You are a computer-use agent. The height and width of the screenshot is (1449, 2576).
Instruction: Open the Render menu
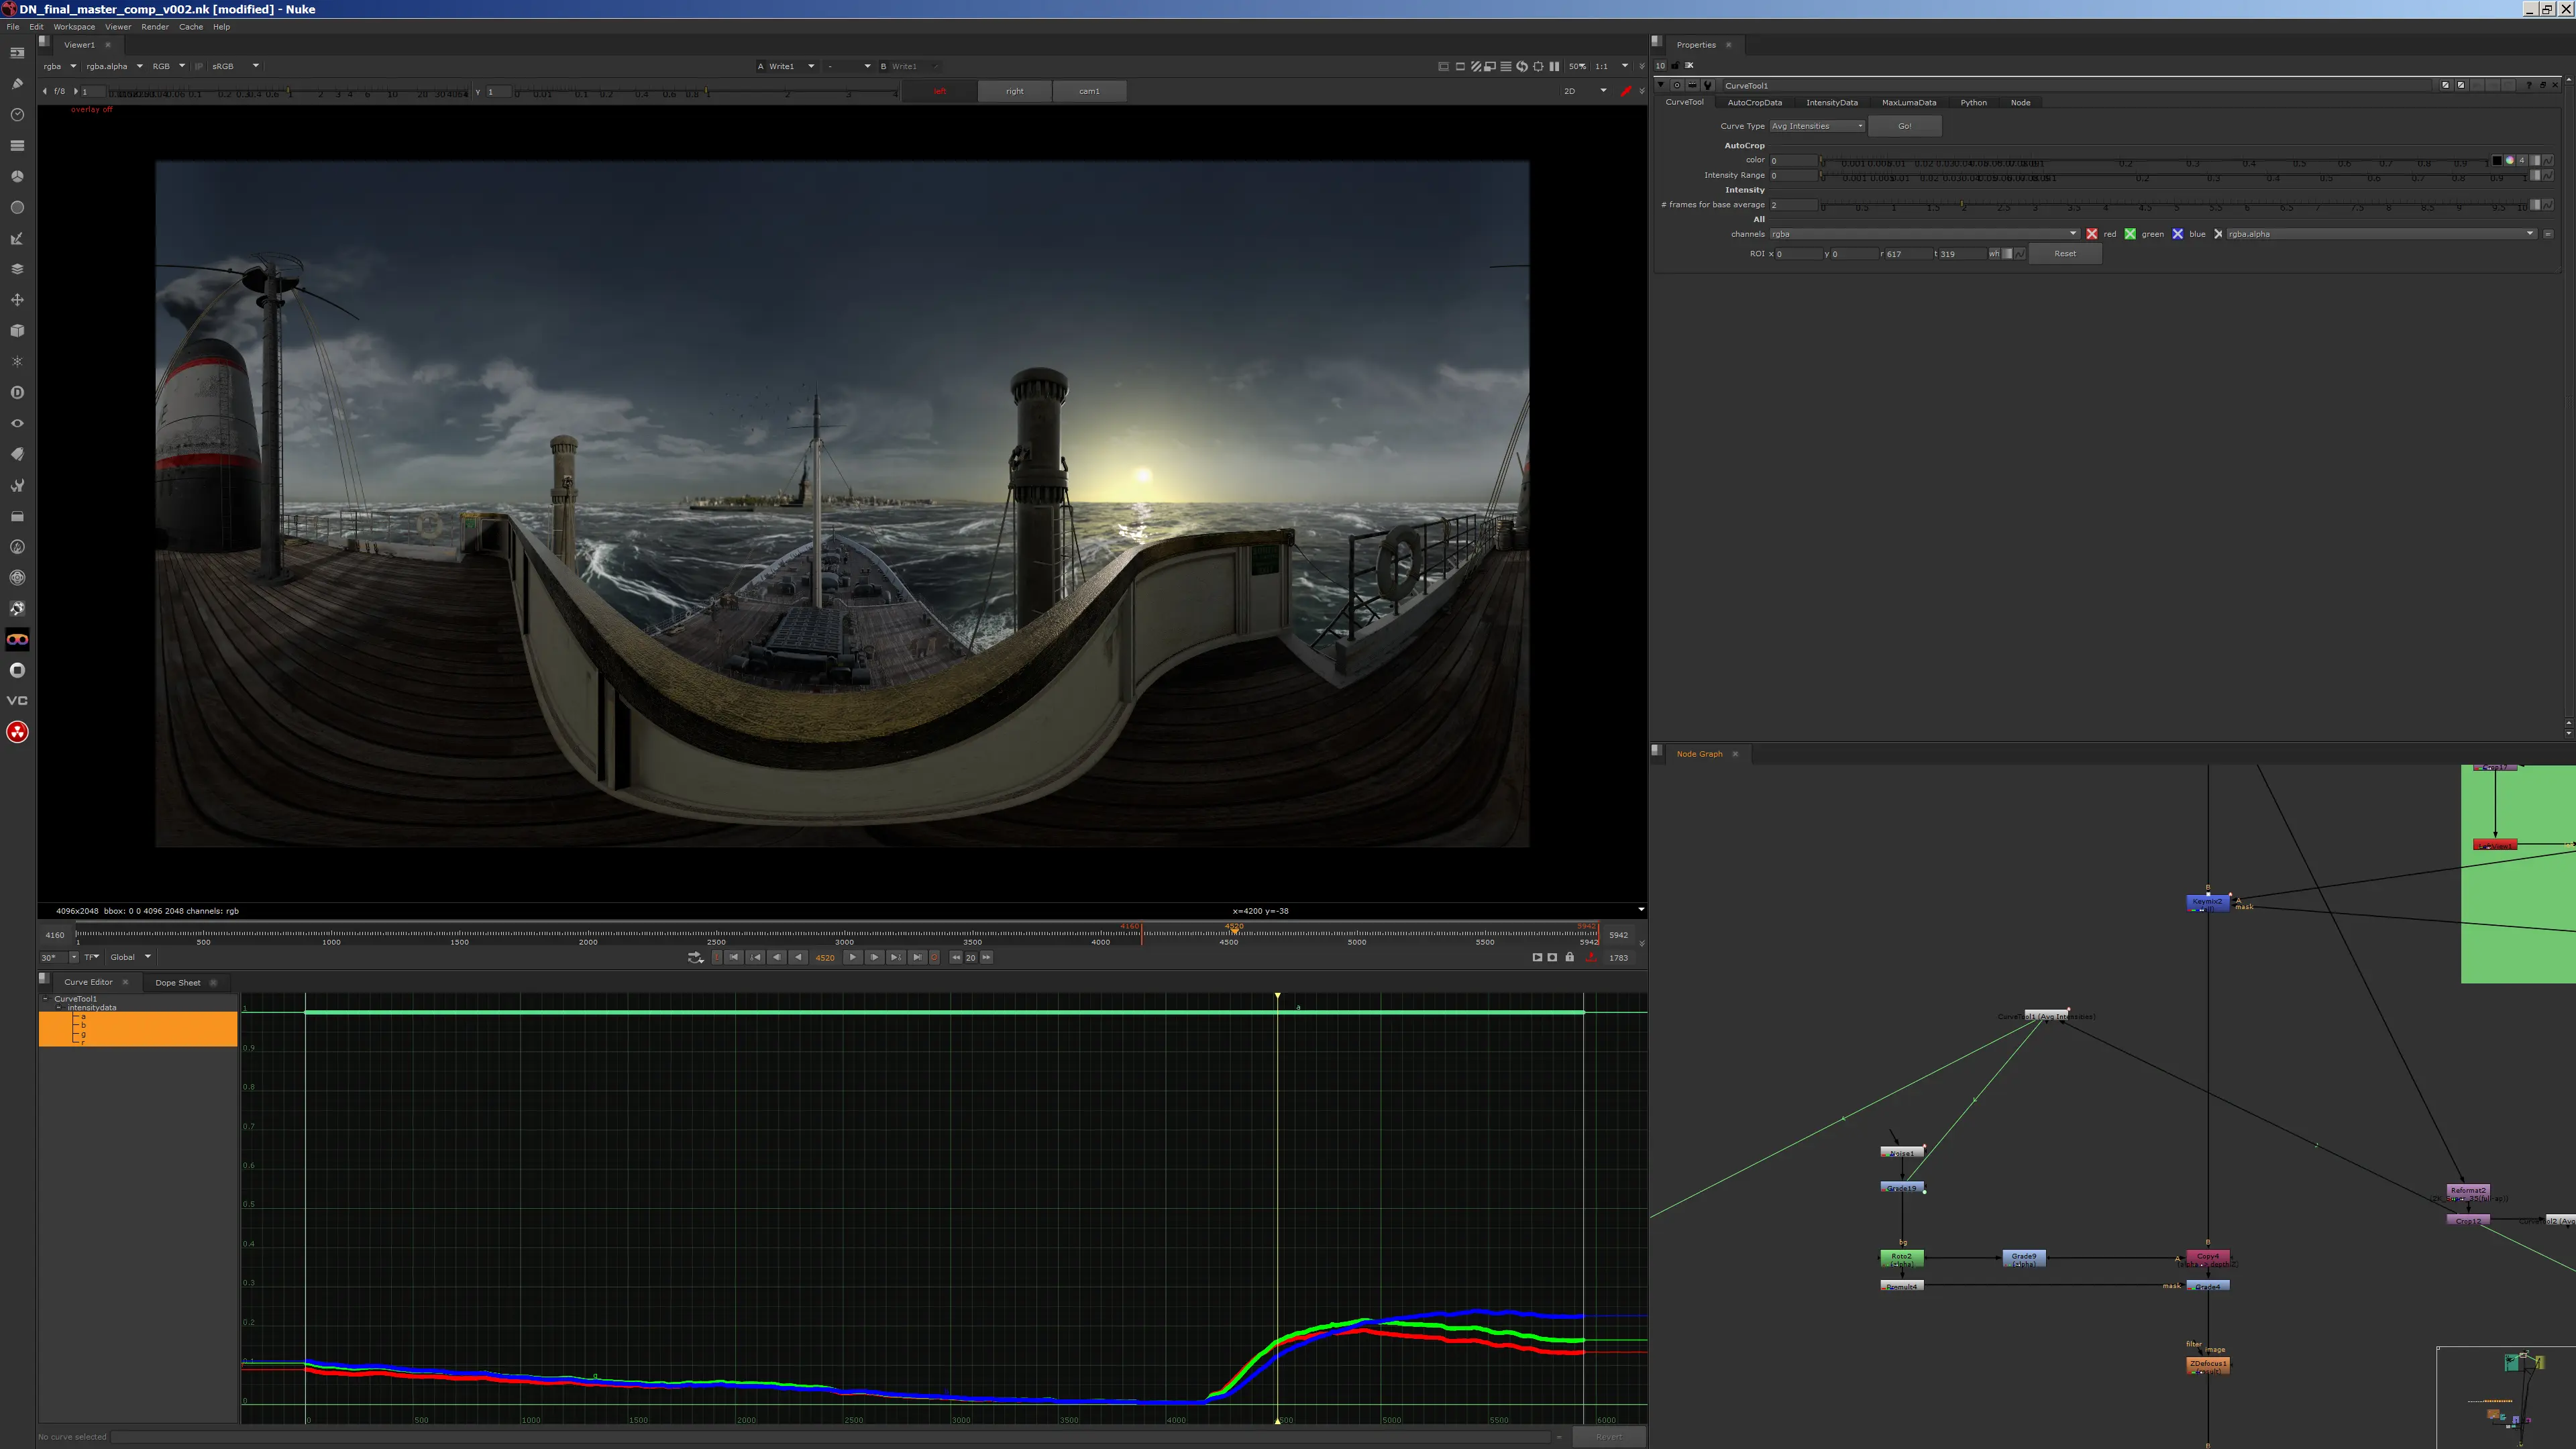pos(155,27)
